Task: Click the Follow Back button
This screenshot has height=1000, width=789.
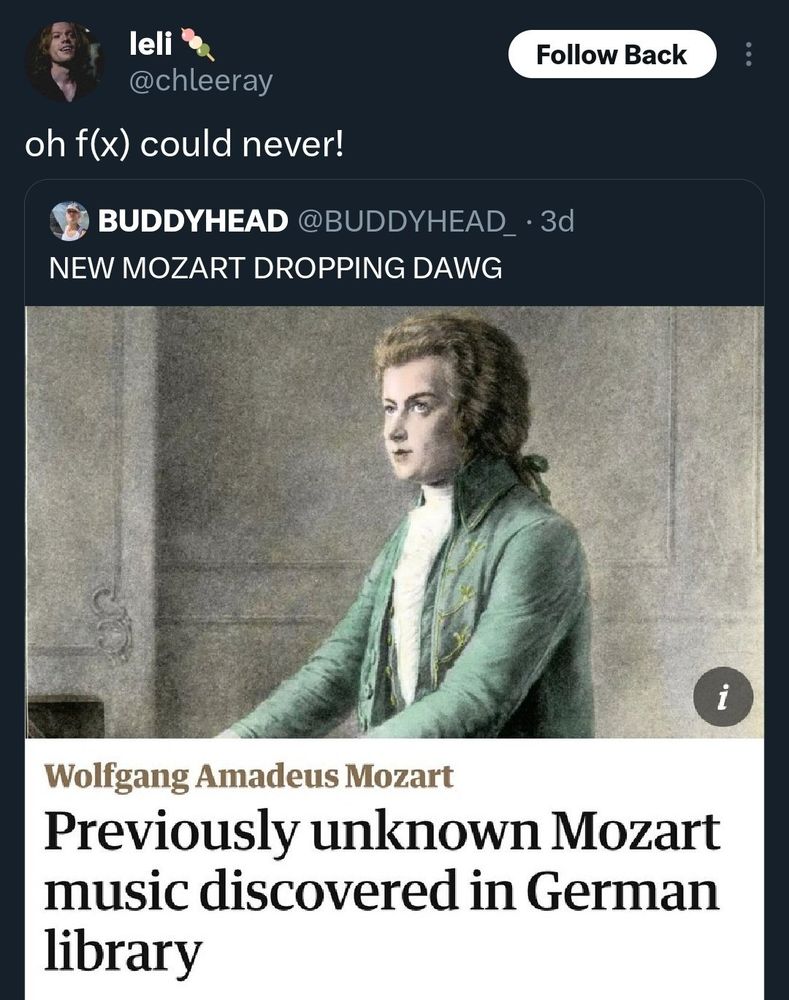Action: (613, 55)
